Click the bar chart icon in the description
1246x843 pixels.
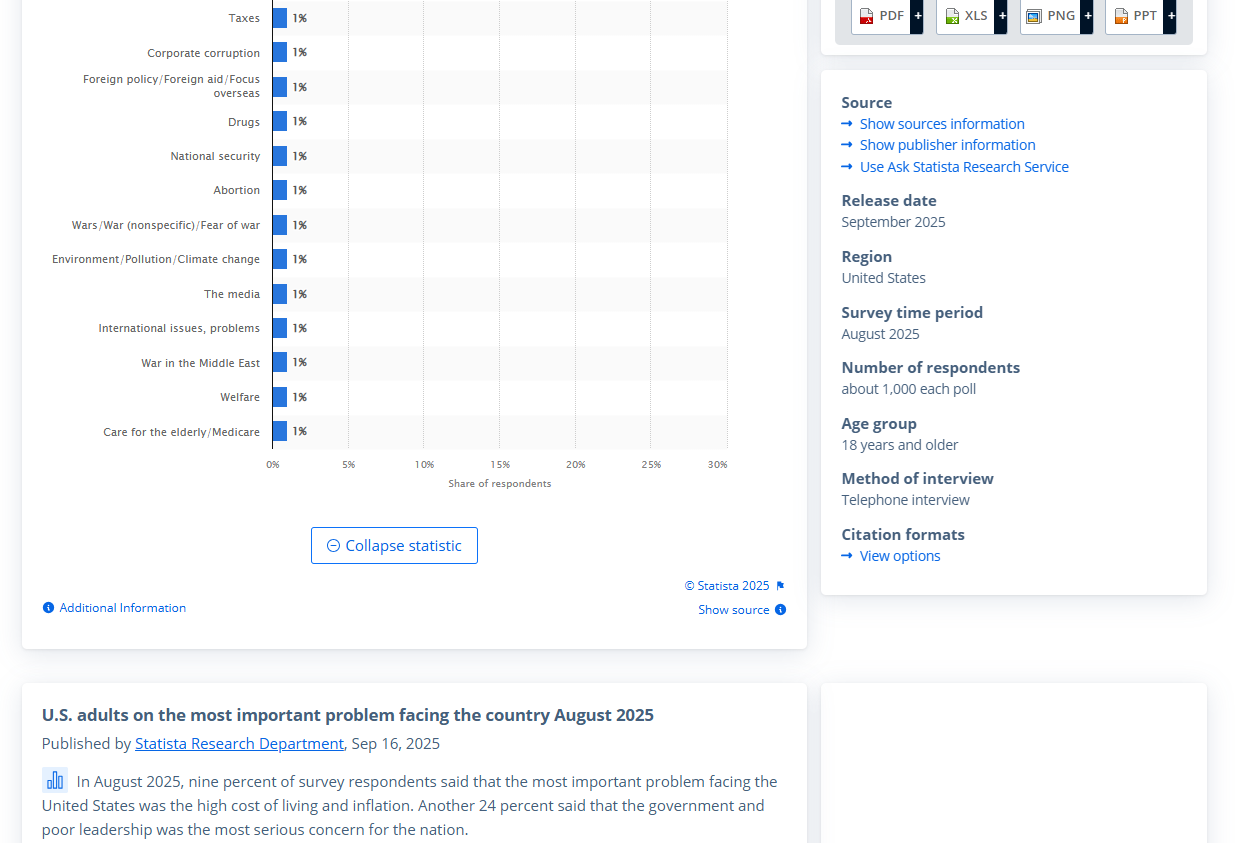coord(55,780)
